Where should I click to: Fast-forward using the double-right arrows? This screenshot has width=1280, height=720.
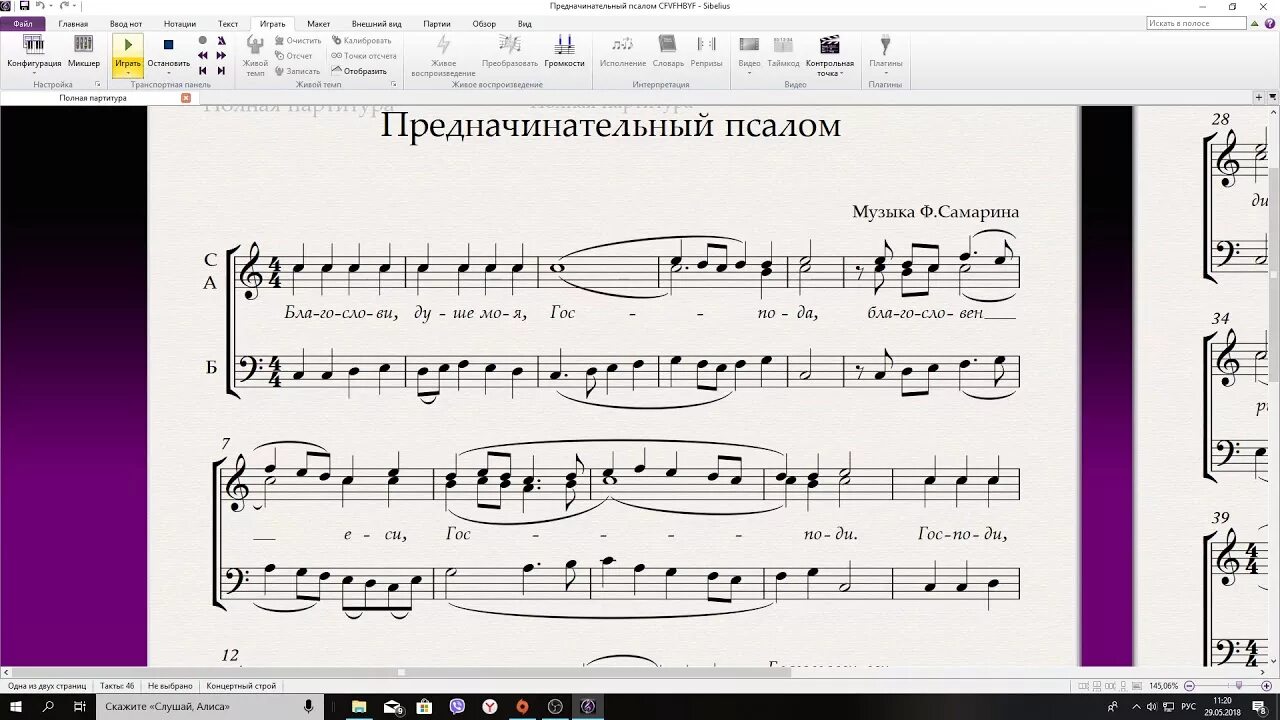click(x=221, y=56)
